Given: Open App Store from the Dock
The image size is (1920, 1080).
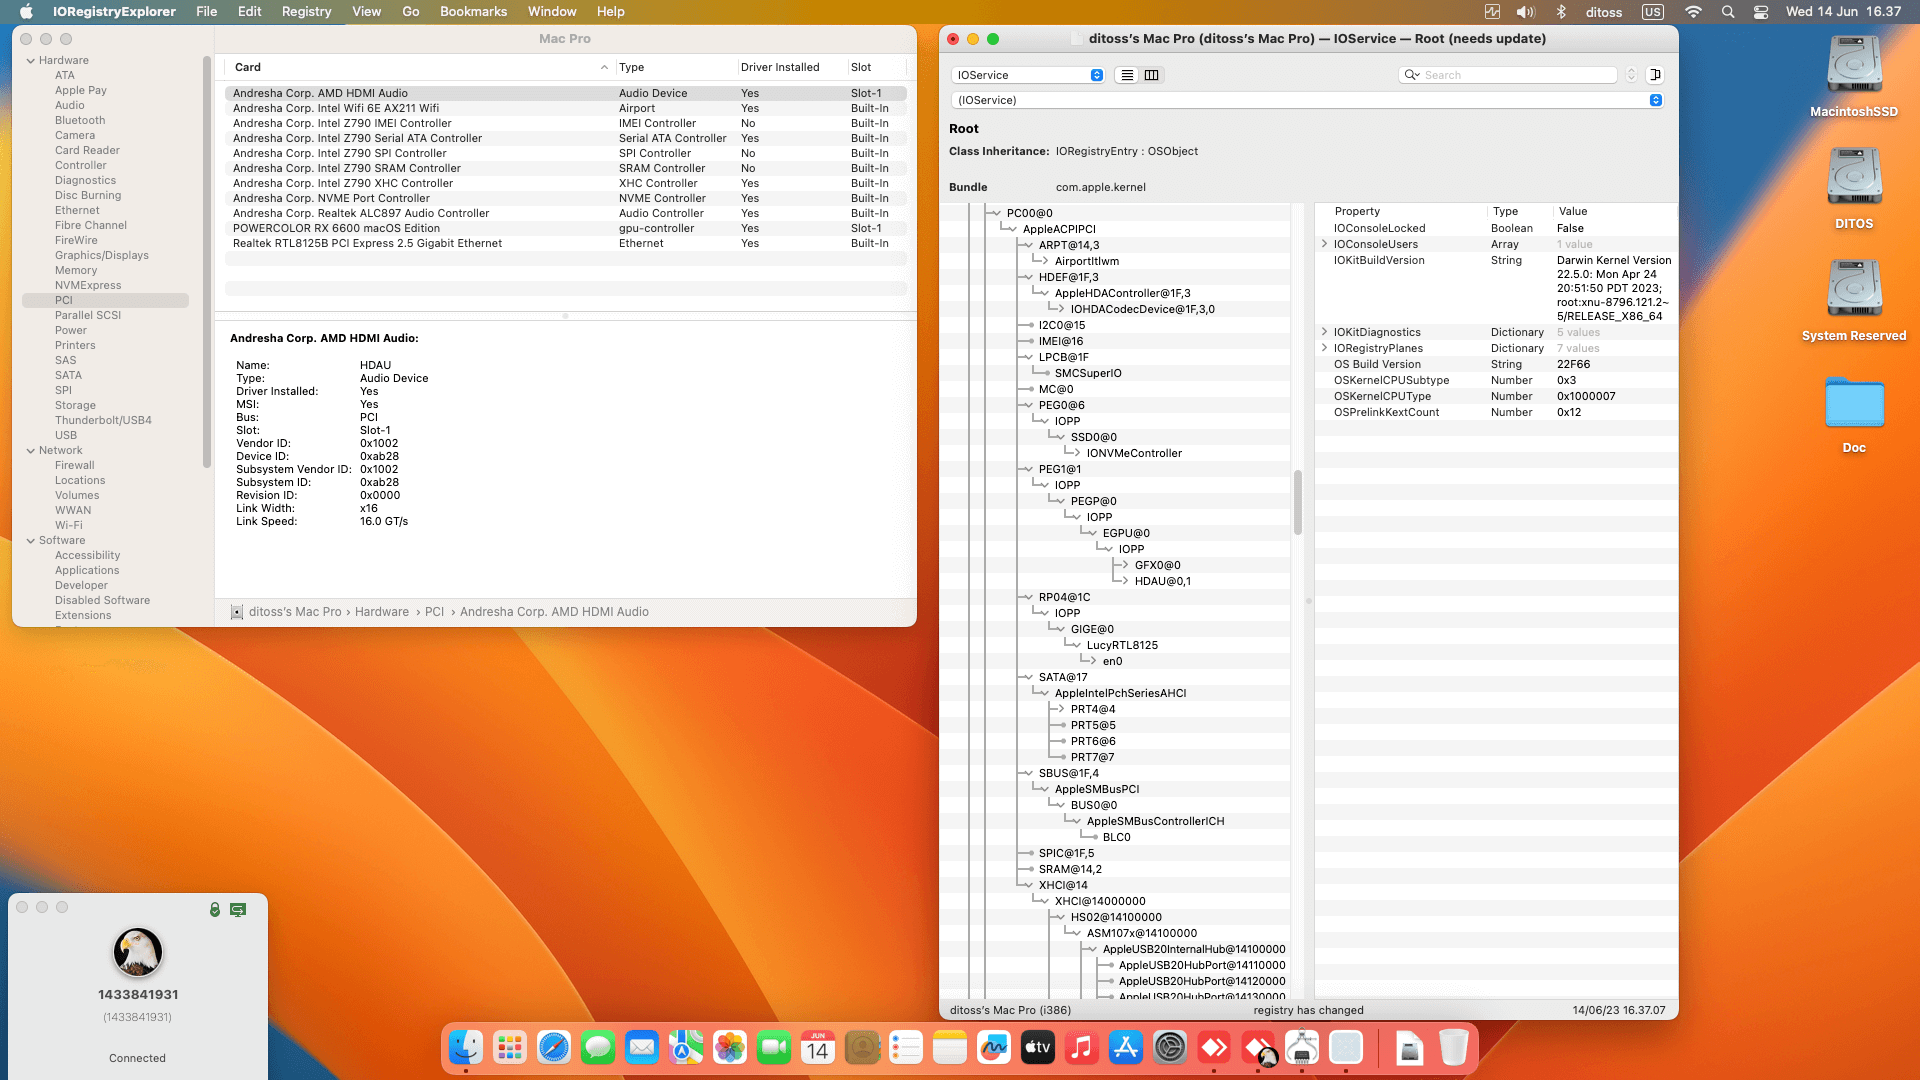Looking at the screenshot, I should tap(1126, 1047).
